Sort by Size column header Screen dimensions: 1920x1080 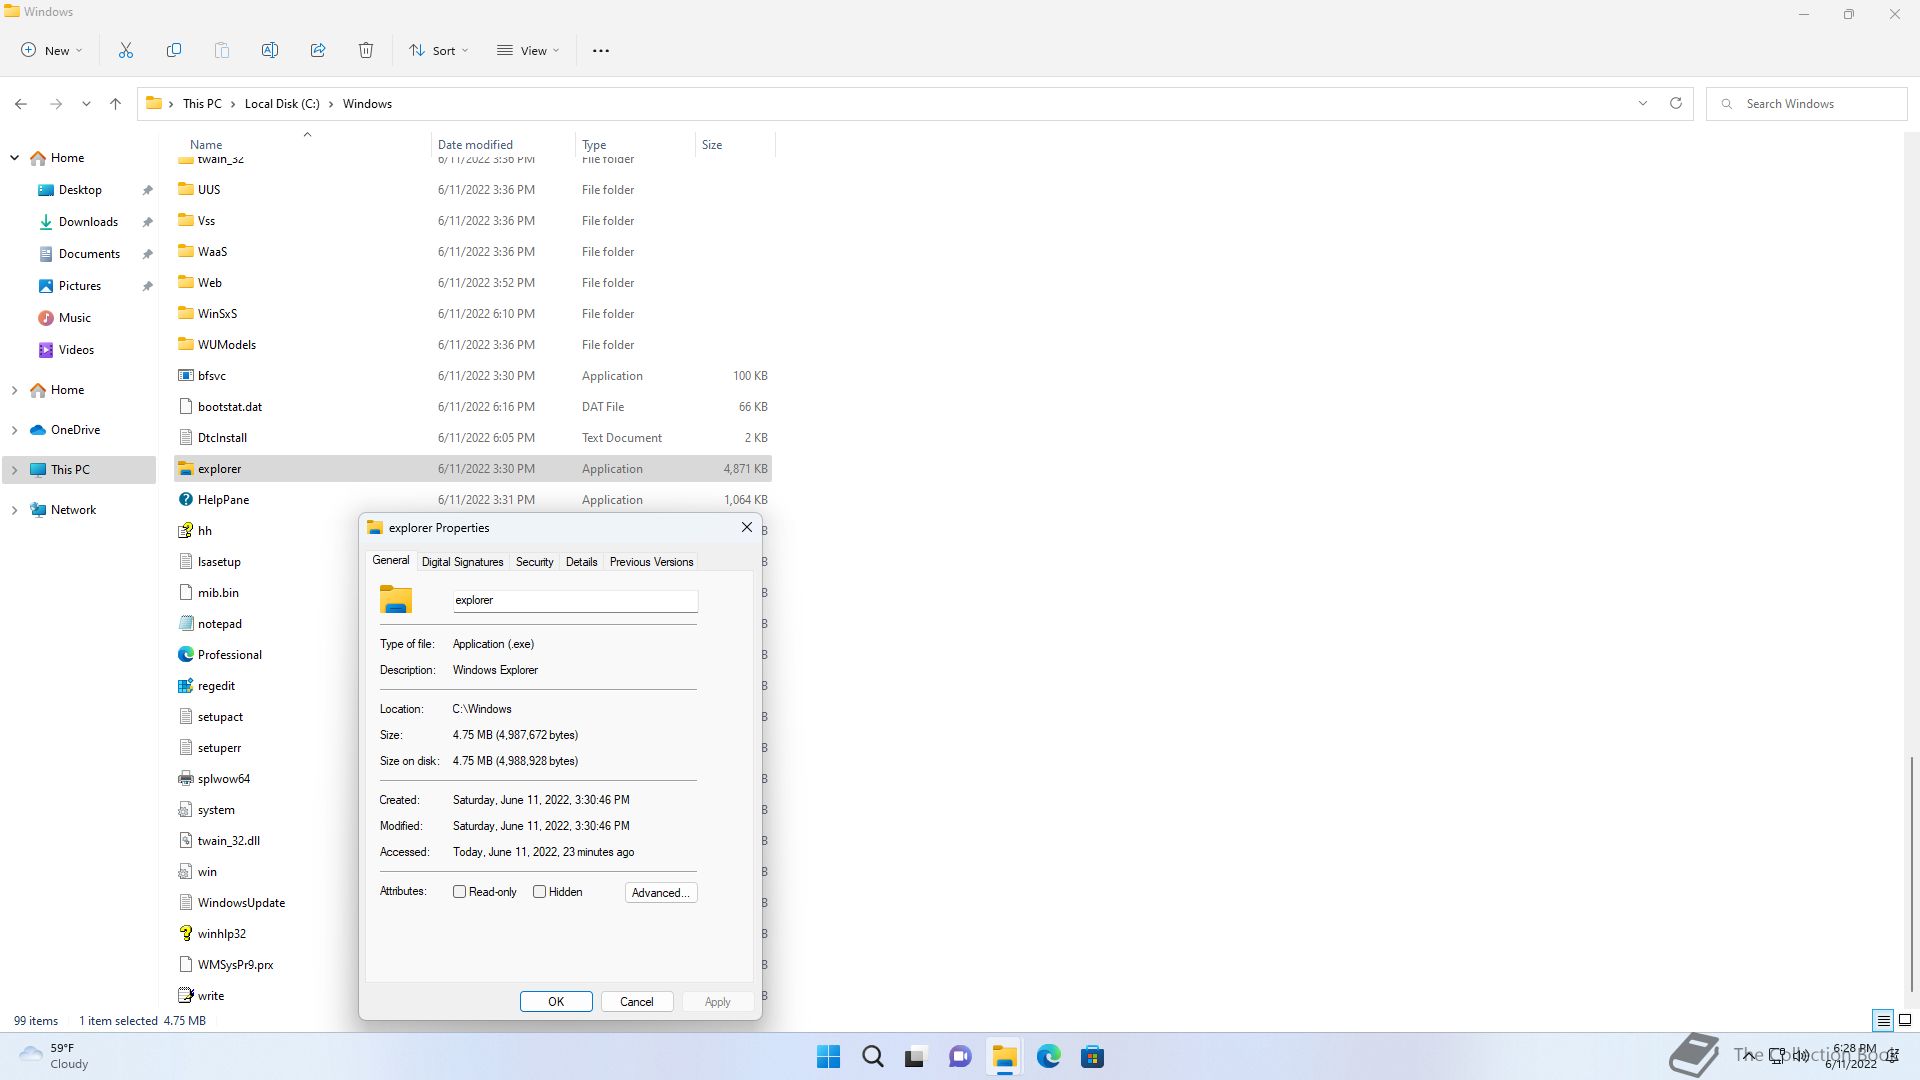[x=735, y=145]
